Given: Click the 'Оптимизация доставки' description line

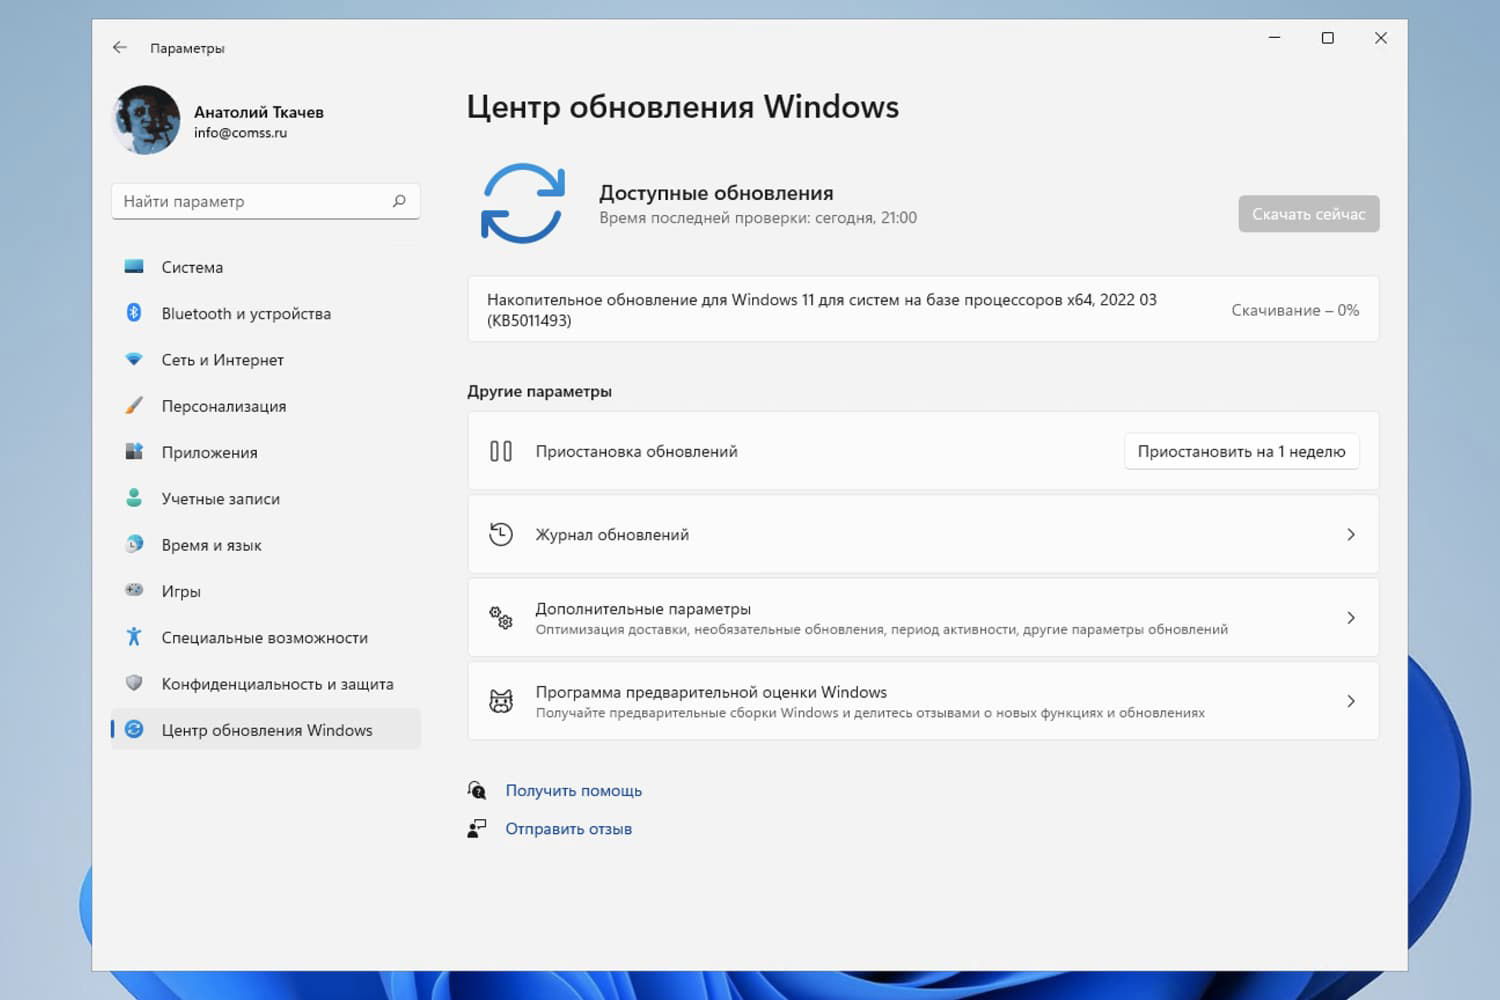Looking at the screenshot, I should (x=881, y=629).
